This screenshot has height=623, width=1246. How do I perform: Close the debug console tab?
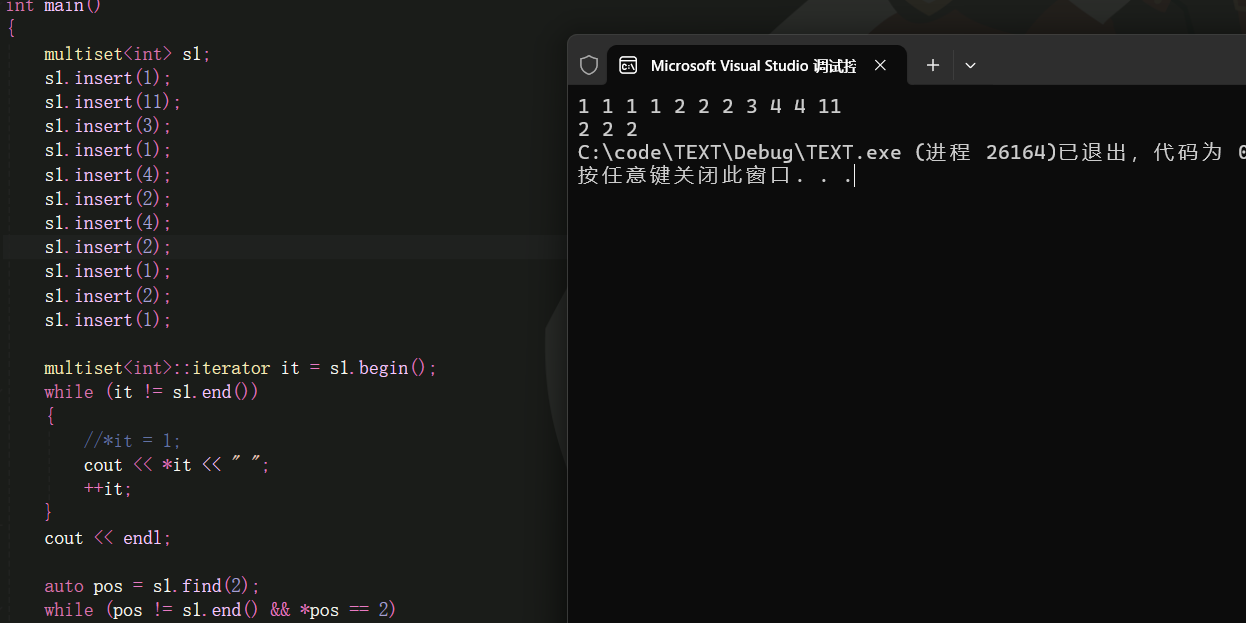(880, 65)
